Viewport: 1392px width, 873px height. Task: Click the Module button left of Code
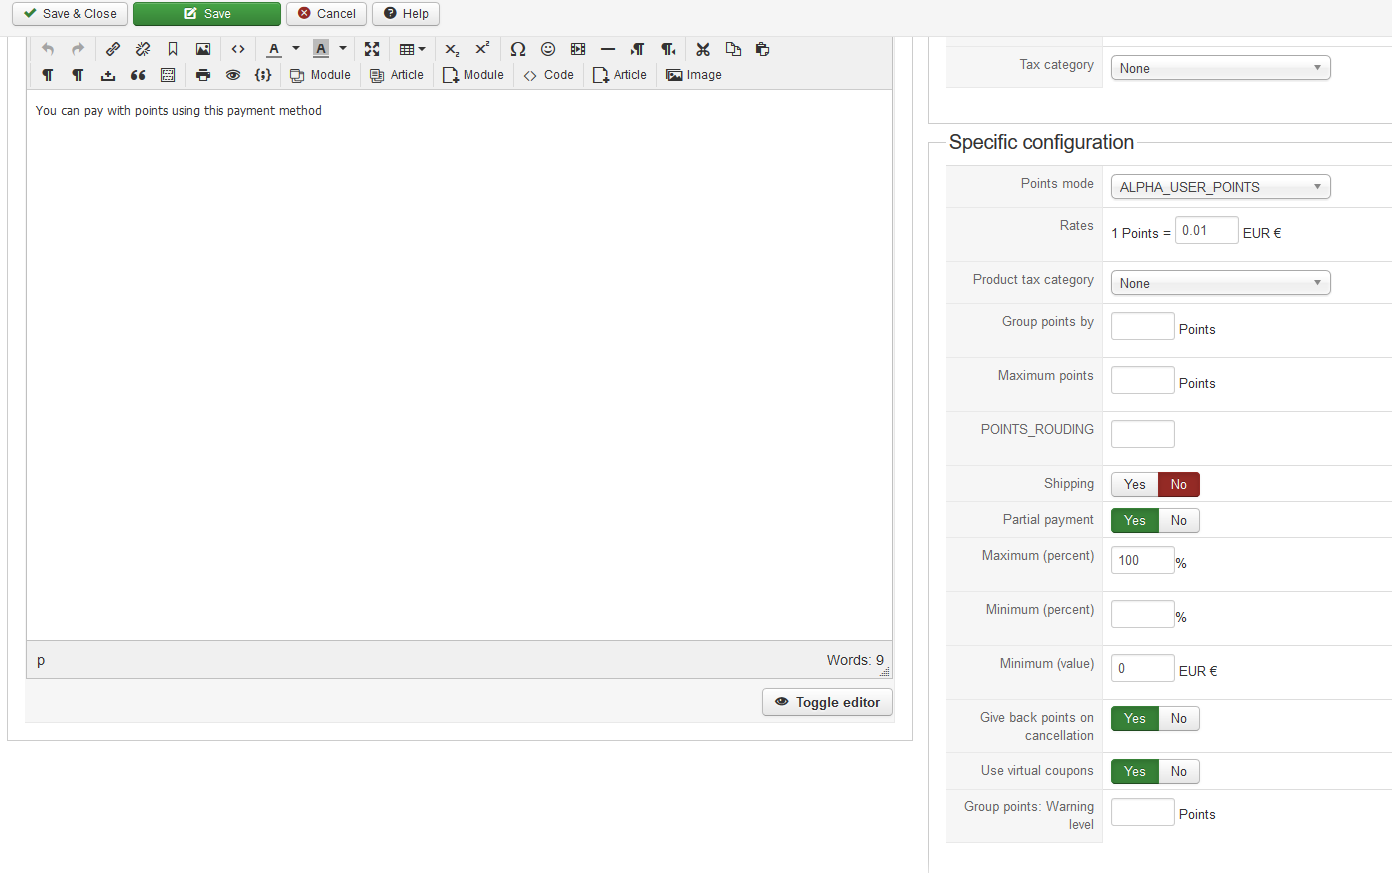click(473, 75)
